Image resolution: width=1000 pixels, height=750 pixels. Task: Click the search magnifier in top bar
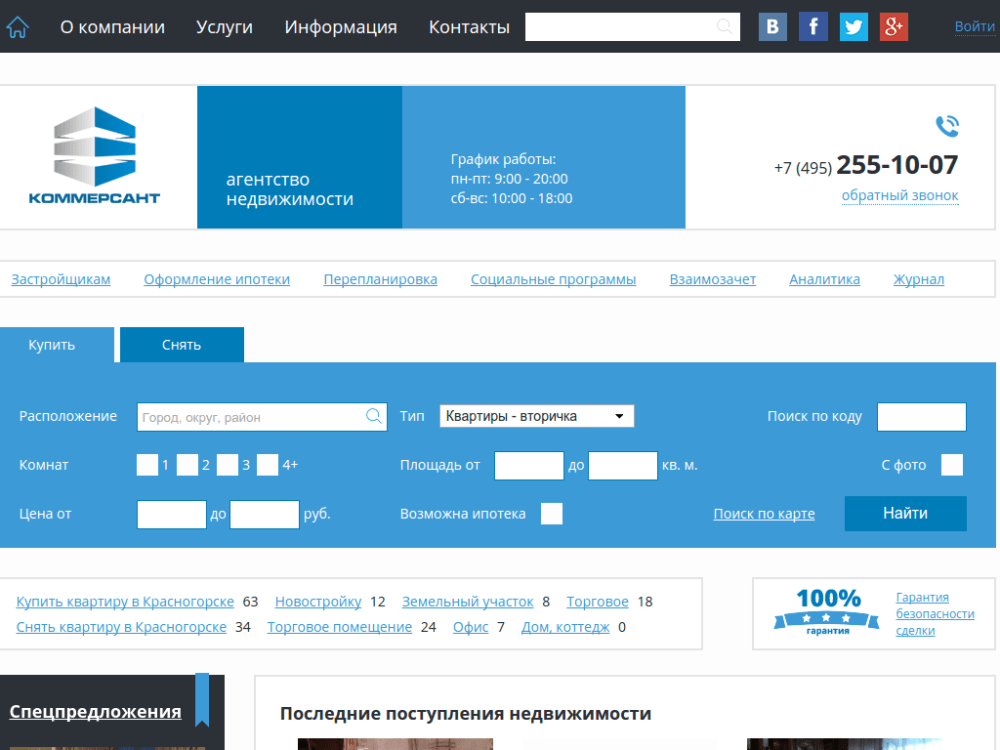pyautogui.click(x=724, y=26)
